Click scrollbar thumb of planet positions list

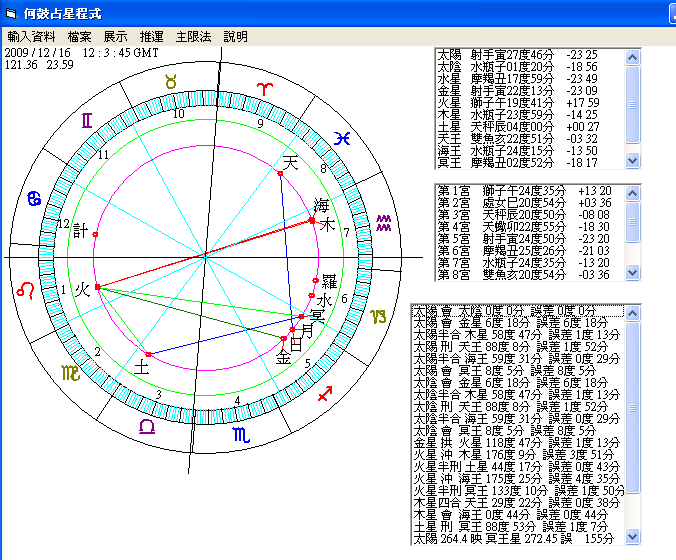pos(632,105)
